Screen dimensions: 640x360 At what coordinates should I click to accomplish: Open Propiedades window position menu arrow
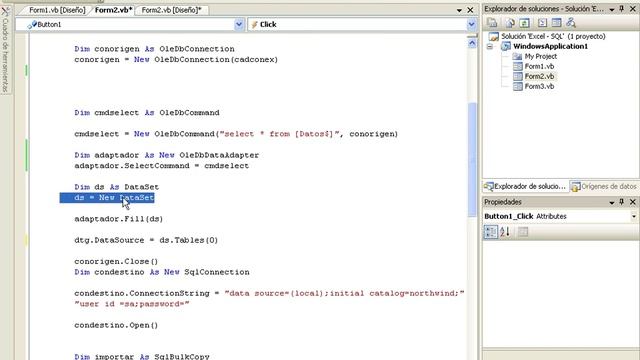[612, 202]
